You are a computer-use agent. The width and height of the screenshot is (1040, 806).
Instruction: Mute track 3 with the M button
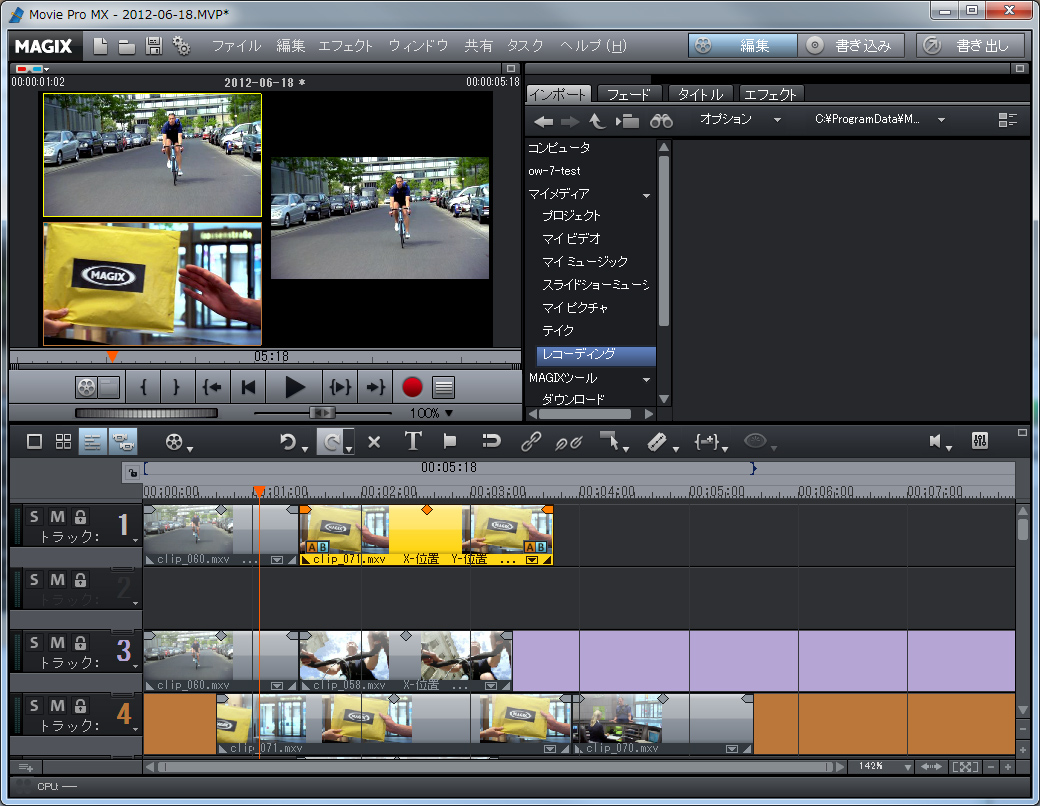[58, 643]
